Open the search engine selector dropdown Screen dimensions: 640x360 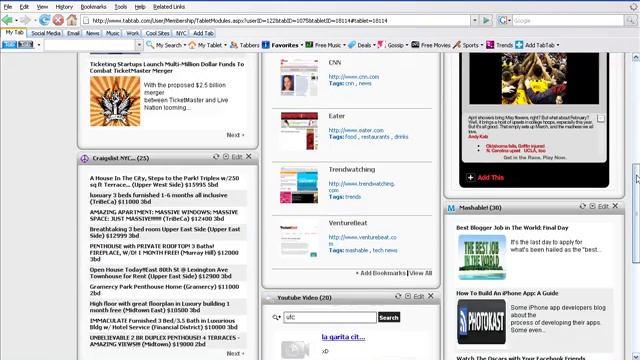tap(509, 20)
